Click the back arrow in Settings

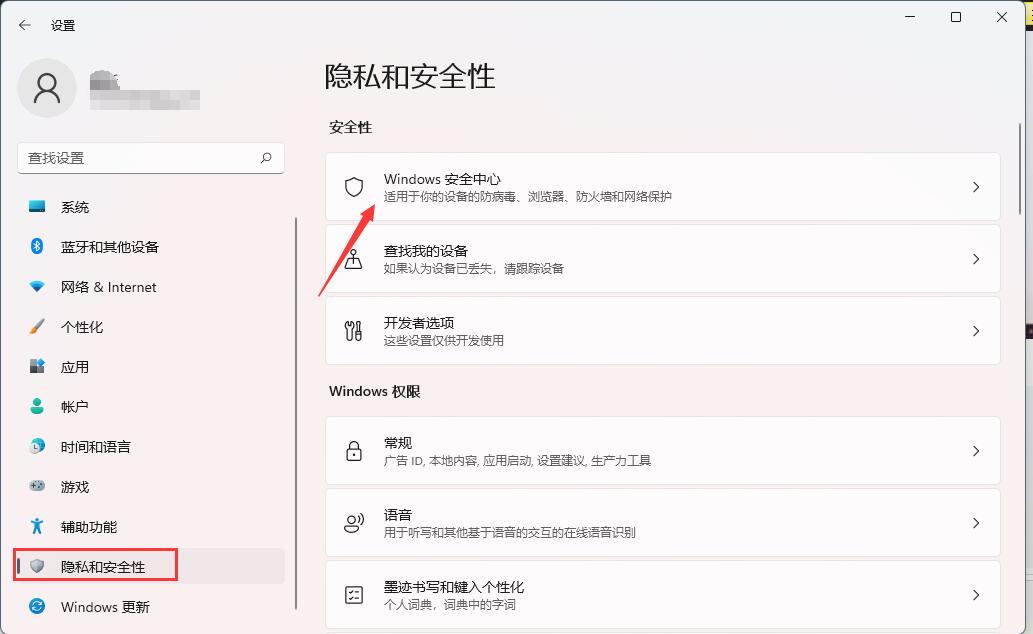(25, 25)
